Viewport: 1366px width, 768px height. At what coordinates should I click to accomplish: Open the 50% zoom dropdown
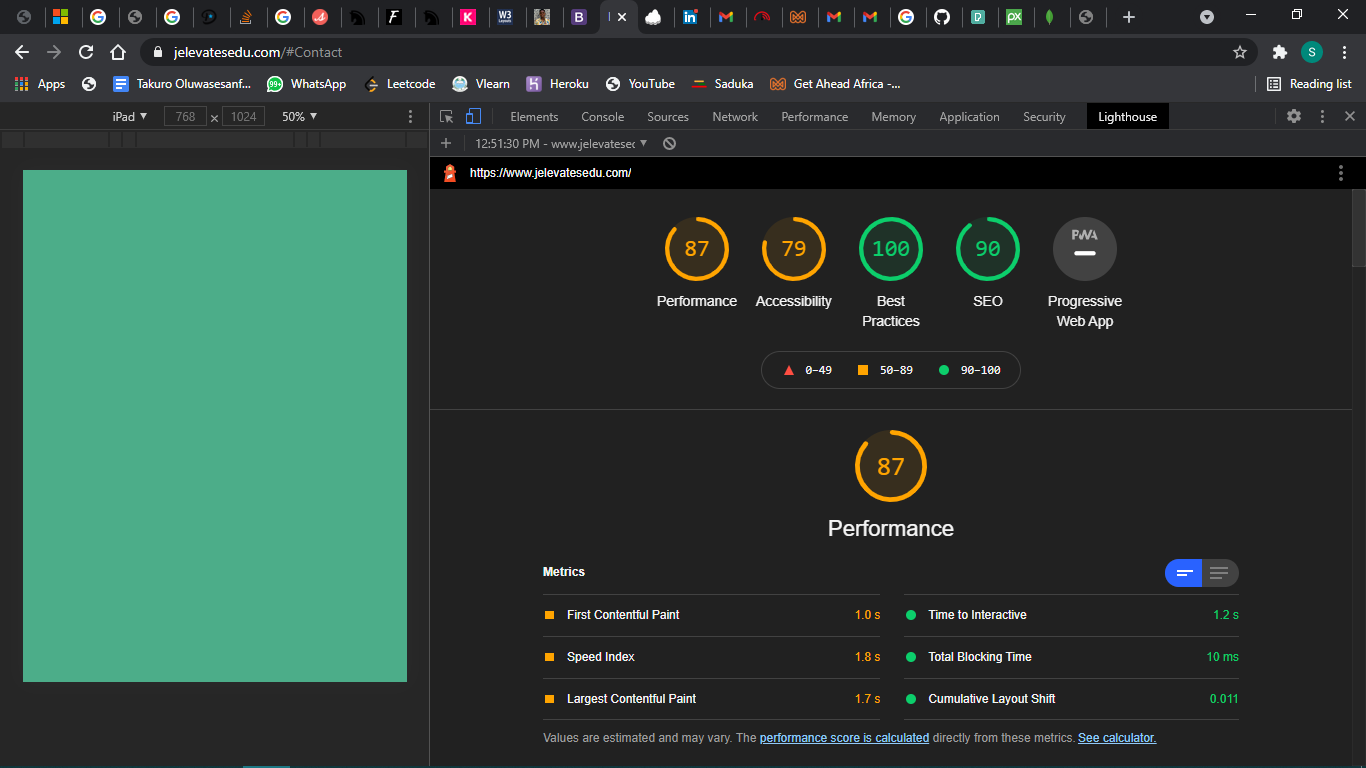298,117
